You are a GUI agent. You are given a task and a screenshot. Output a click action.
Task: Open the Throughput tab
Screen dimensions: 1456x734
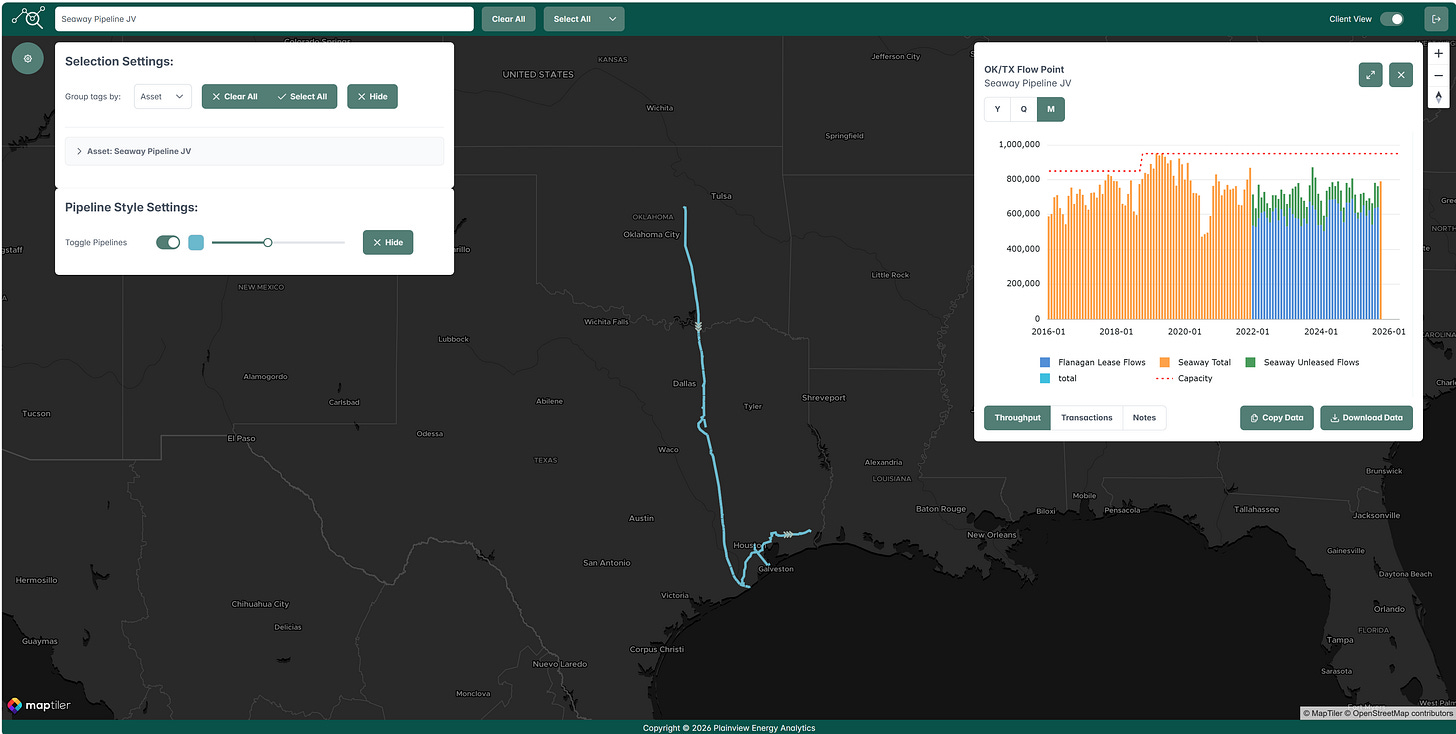pos(1017,418)
